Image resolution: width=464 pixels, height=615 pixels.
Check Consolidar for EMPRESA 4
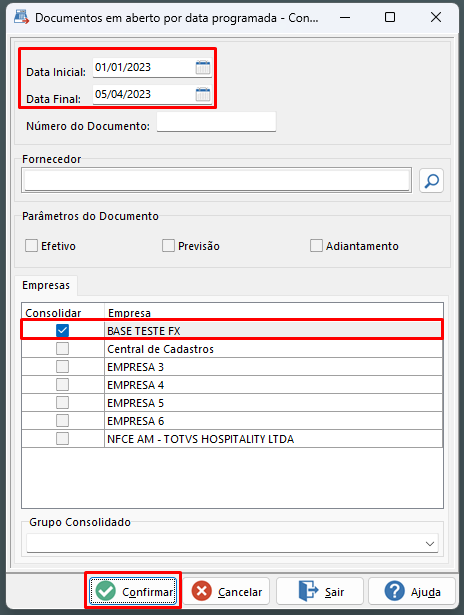(x=62, y=385)
